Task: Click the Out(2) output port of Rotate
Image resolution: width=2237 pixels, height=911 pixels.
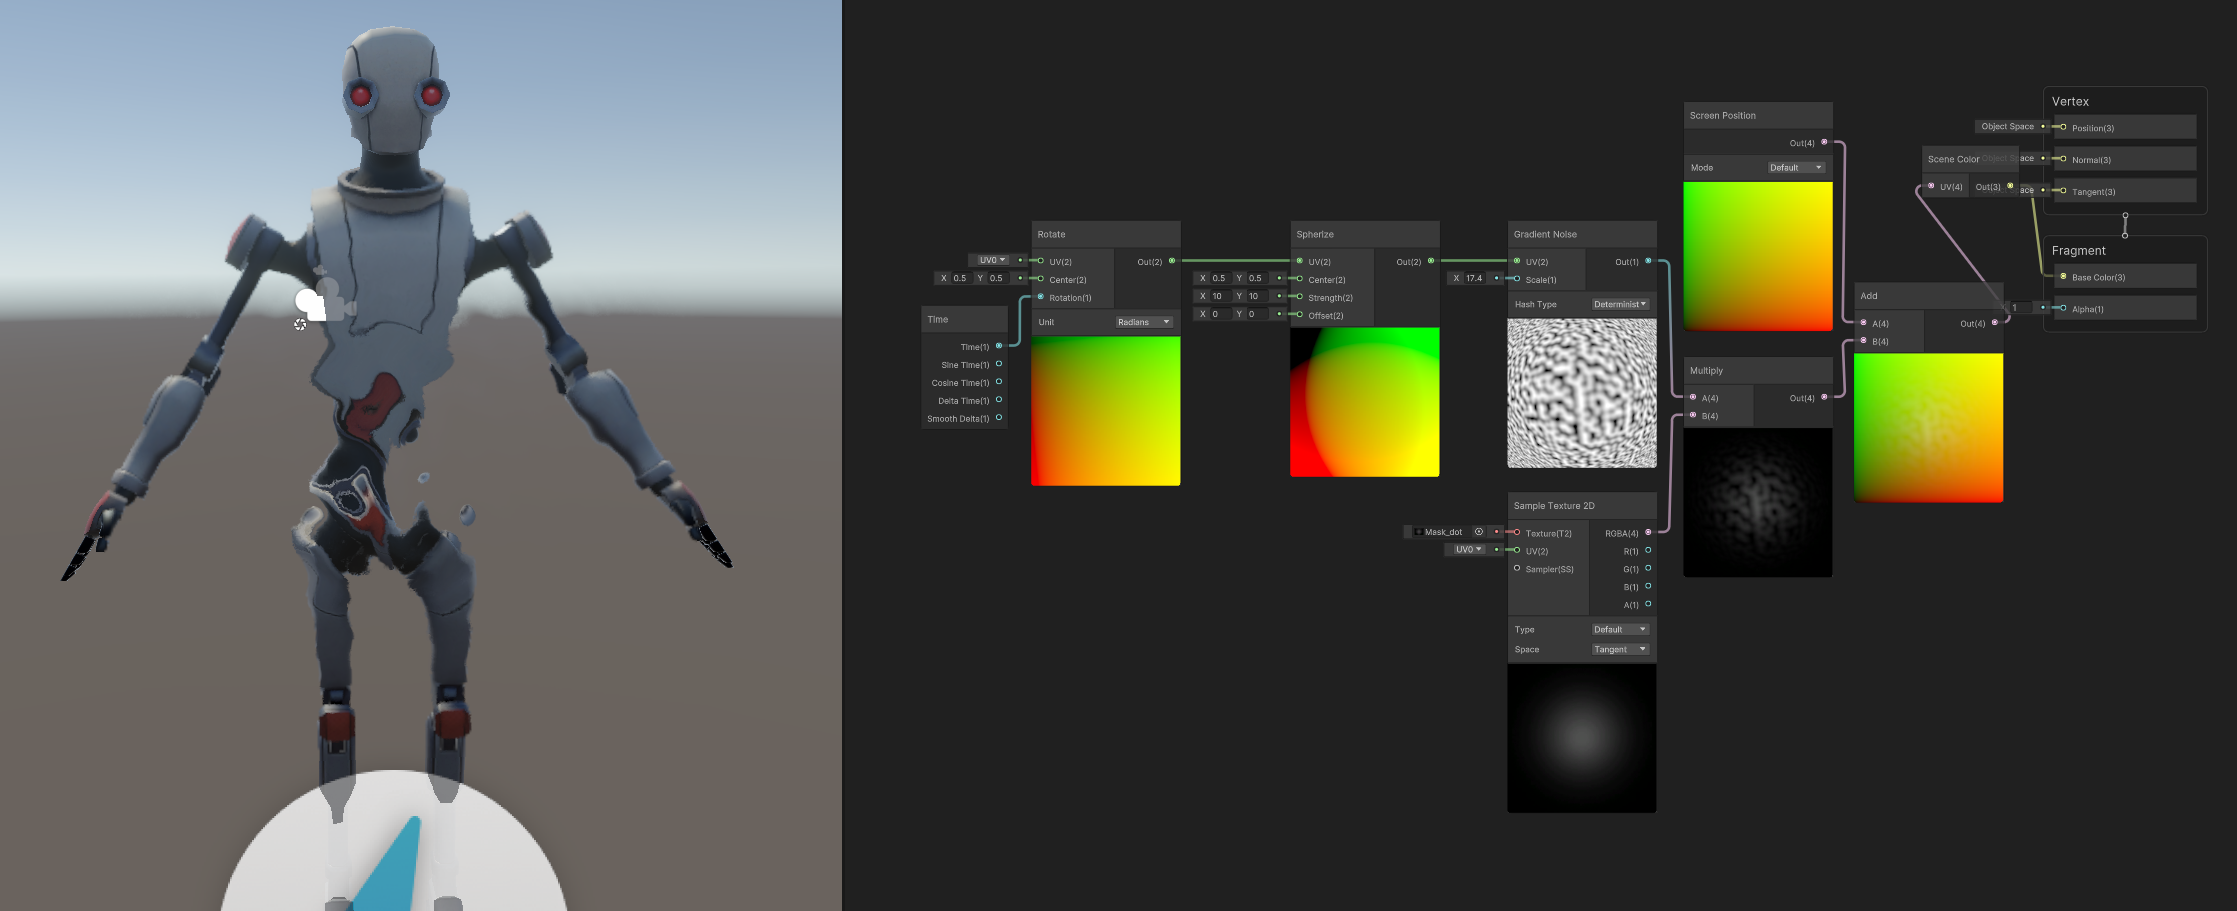Action: (x=1172, y=261)
